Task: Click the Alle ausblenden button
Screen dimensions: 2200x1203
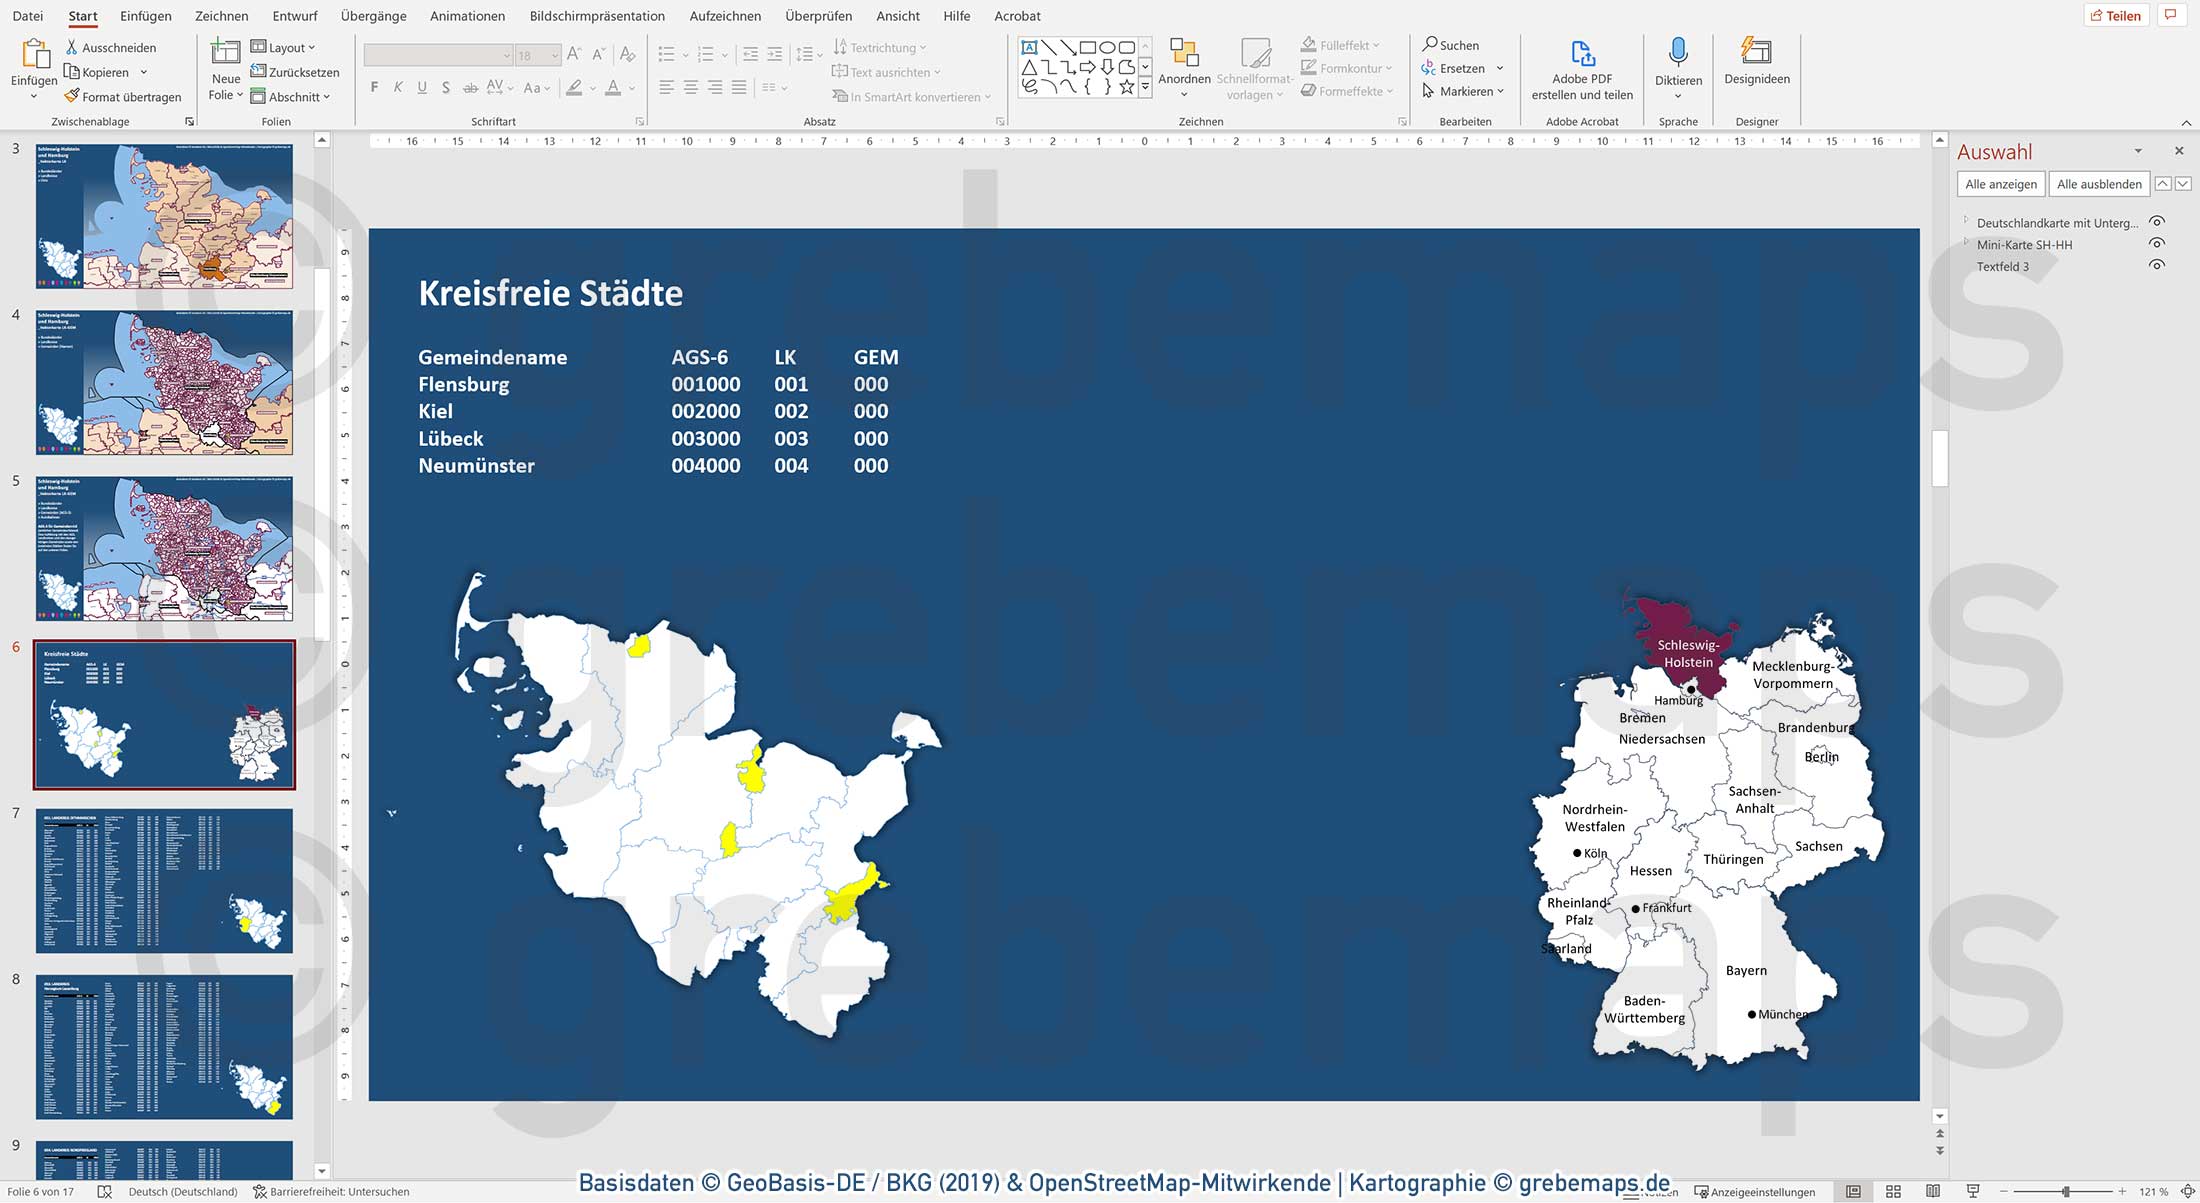Action: 2099,184
